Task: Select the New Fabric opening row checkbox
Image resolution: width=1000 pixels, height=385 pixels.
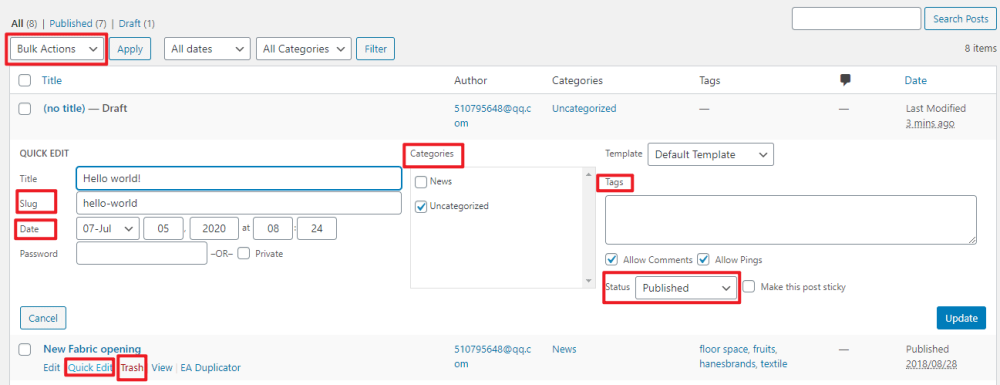Action: pos(25,349)
